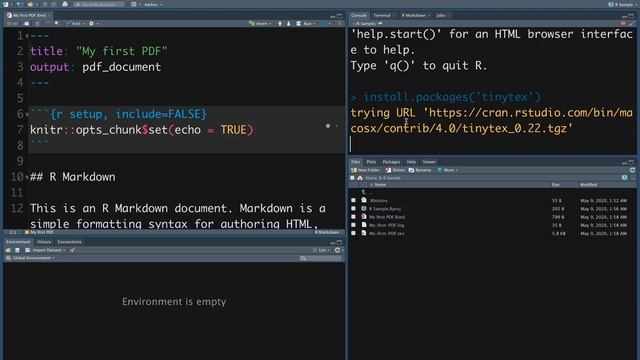Open the Insert chunk dropdown
The image size is (640, 360).
(x=260, y=24)
